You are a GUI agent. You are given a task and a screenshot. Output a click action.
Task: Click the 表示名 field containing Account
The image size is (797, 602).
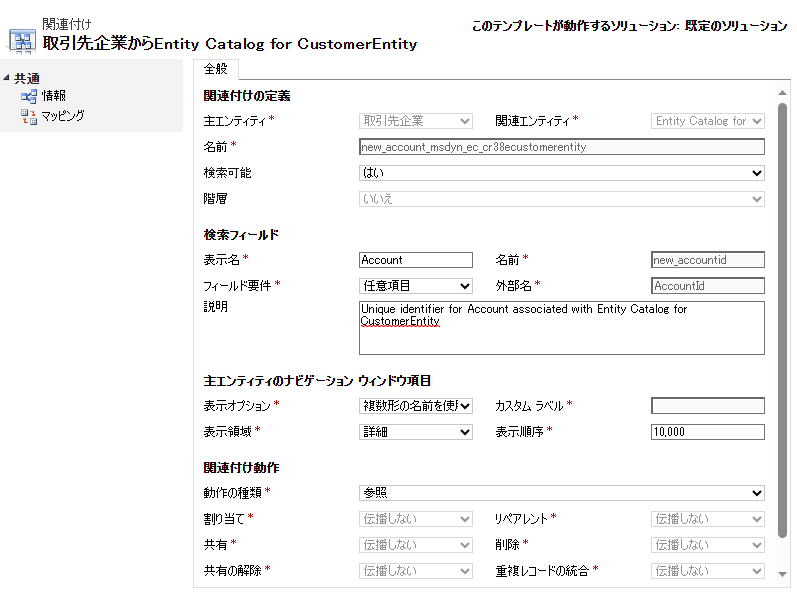[416, 260]
